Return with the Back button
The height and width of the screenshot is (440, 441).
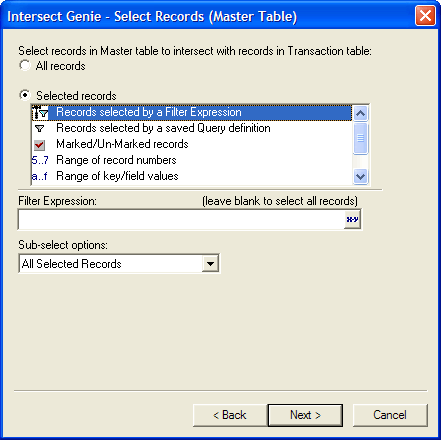(230, 415)
